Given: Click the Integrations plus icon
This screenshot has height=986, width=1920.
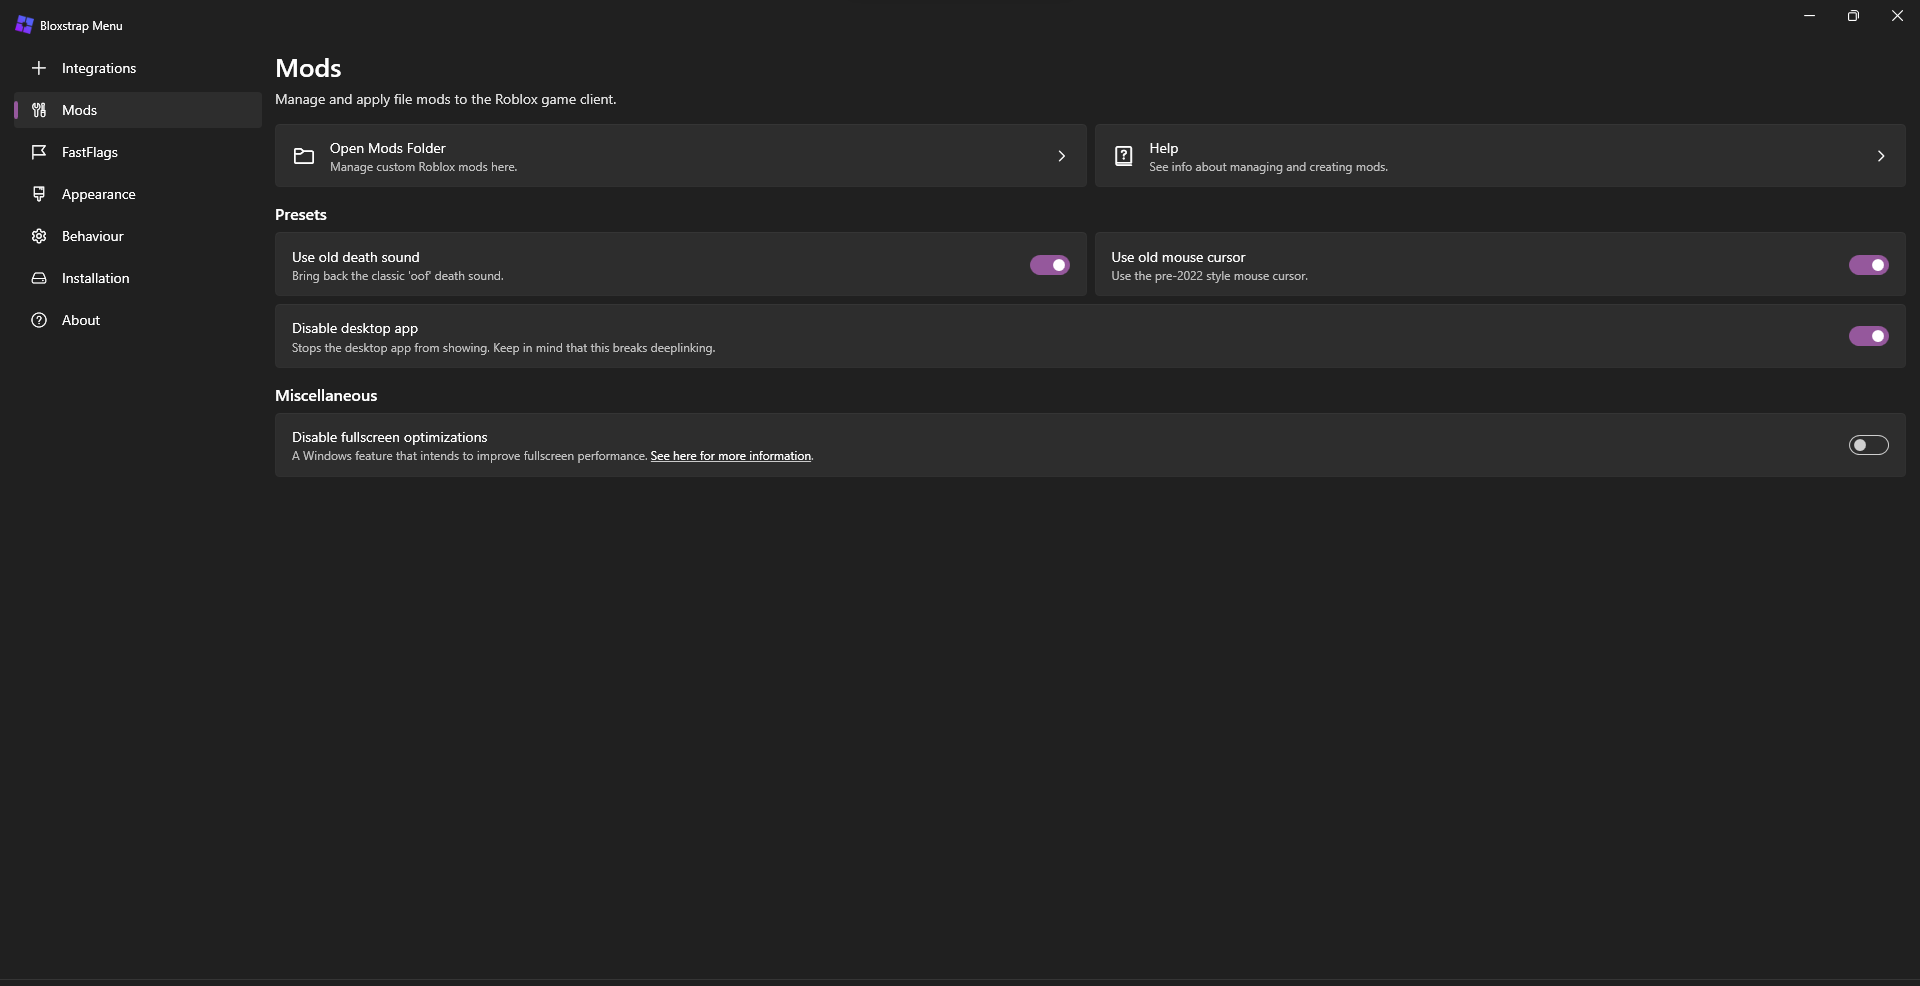Looking at the screenshot, I should coord(39,67).
